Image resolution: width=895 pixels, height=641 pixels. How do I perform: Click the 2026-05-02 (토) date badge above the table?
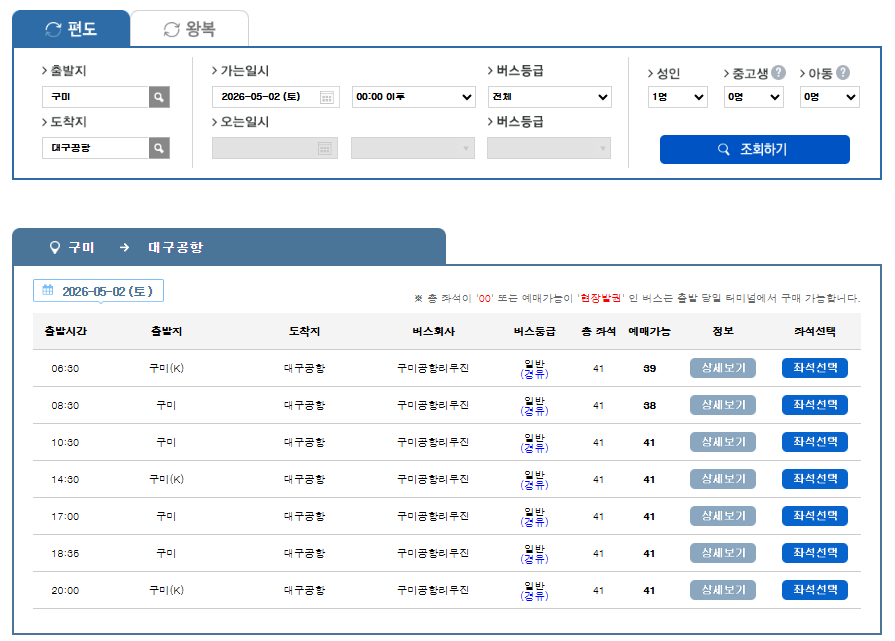click(98, 291)
